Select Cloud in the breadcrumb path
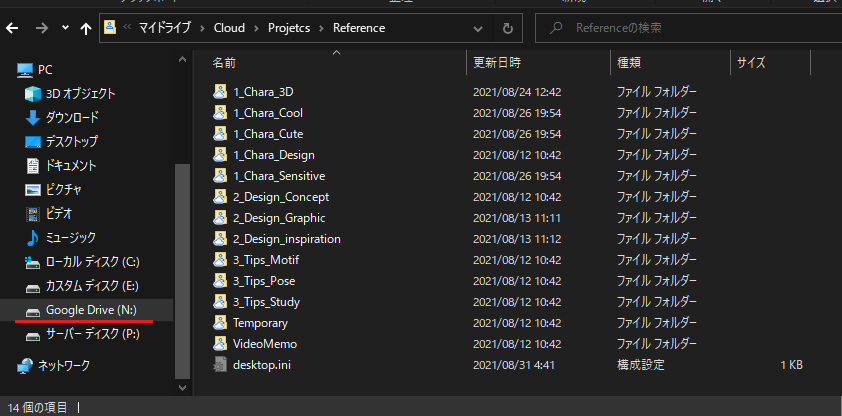842x416 pixels. 229,28
